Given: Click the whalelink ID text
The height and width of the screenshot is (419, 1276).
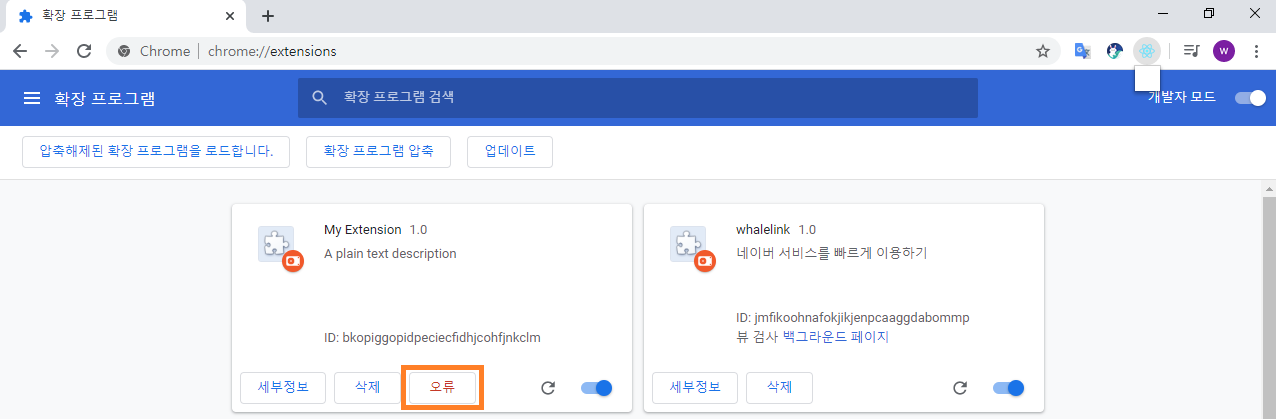Looking at the screenshot, I should pos(853,318).
